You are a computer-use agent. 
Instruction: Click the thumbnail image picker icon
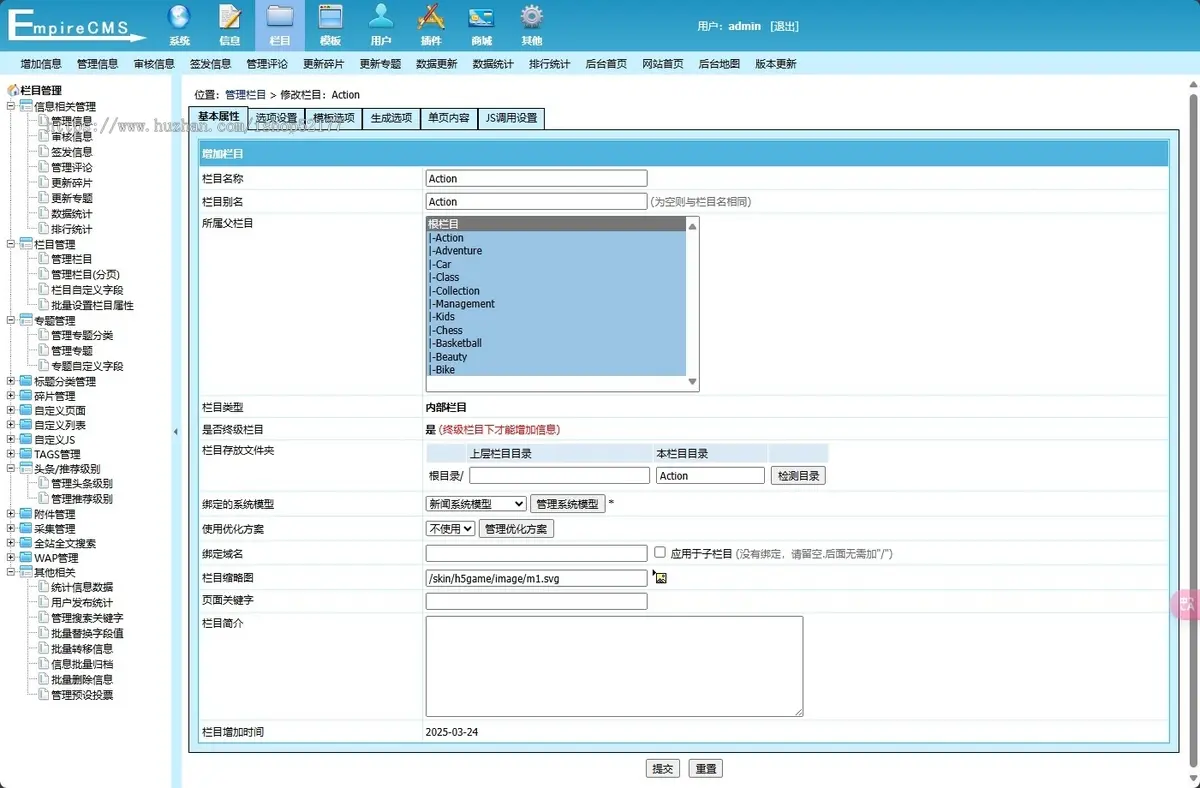(660, 577)
